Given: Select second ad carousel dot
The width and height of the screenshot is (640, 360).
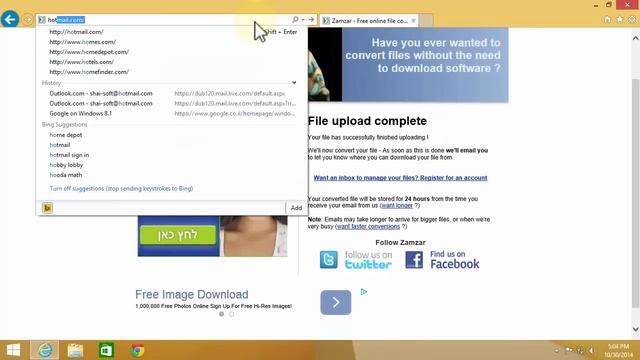Looking at the screenshot, I should pyautogui.click(x=231, y=314).
